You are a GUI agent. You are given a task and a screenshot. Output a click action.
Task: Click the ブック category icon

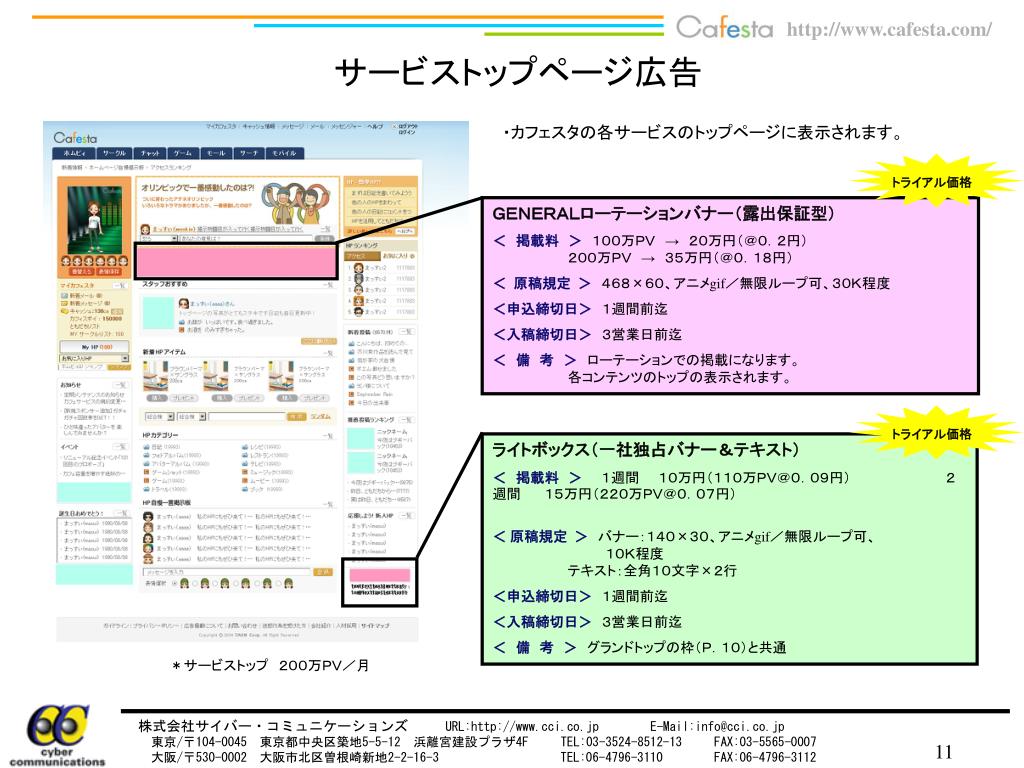[x=245, y=488]
